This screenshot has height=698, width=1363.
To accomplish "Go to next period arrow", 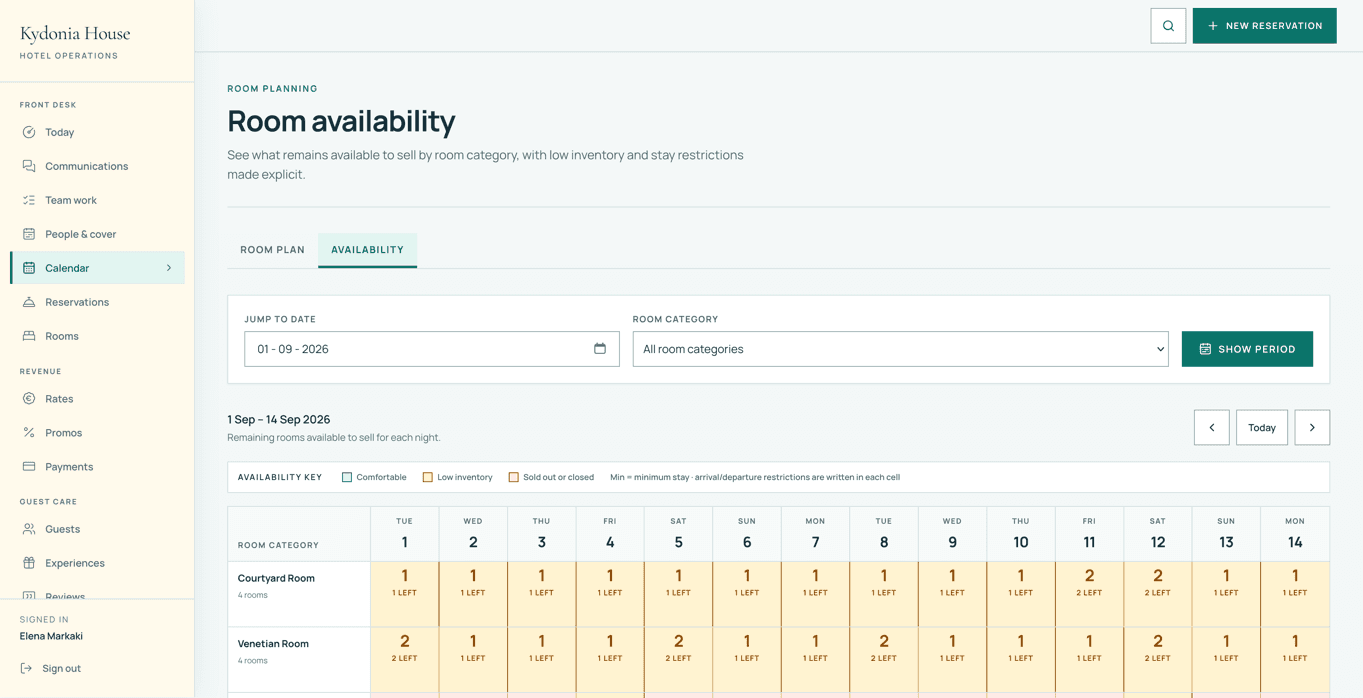I will pos(1312,428).
